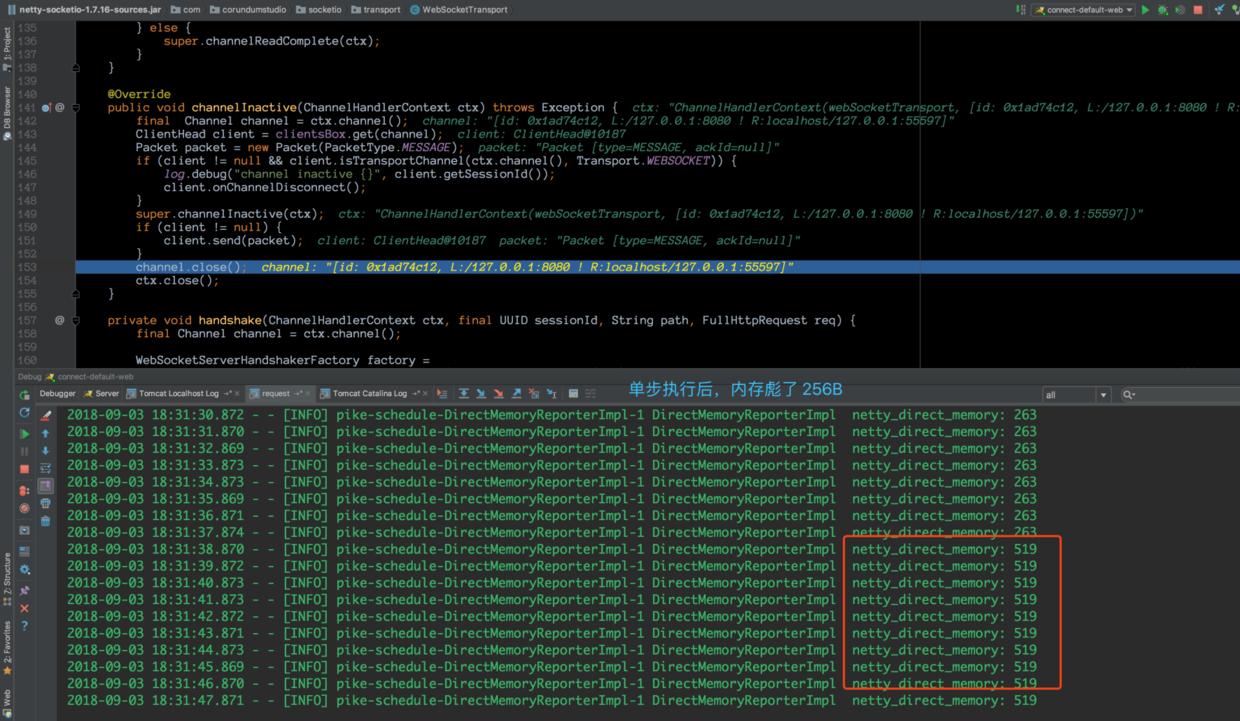
Task: Resume program with green arrow in debug sidebar
Action: point(25,434)
